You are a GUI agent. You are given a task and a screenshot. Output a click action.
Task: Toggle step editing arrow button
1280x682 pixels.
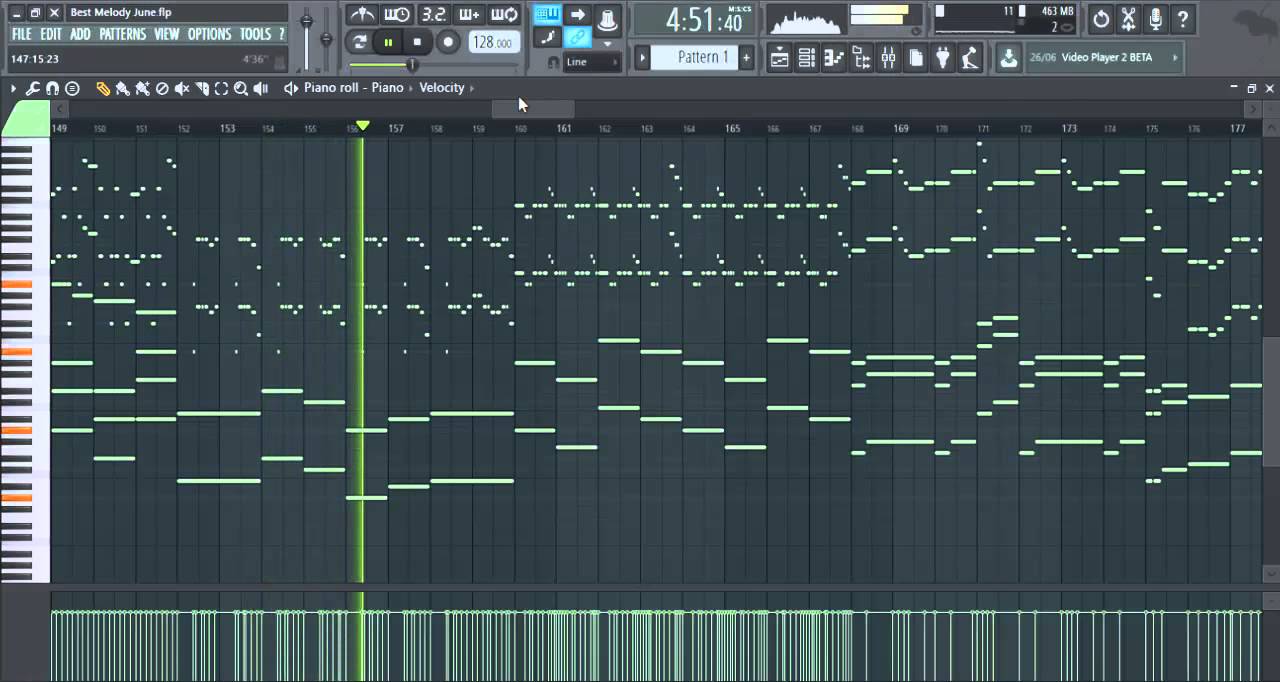[577, 14]
